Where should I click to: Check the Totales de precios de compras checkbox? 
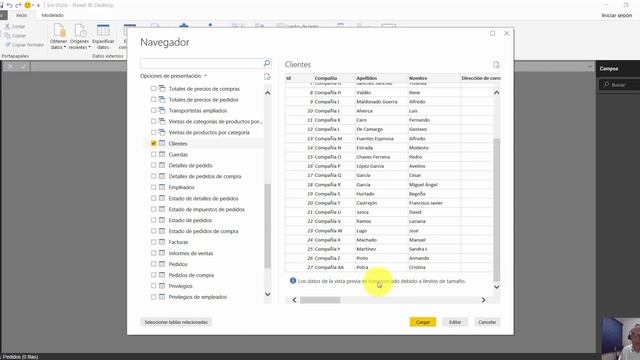[x=153, y=89]
